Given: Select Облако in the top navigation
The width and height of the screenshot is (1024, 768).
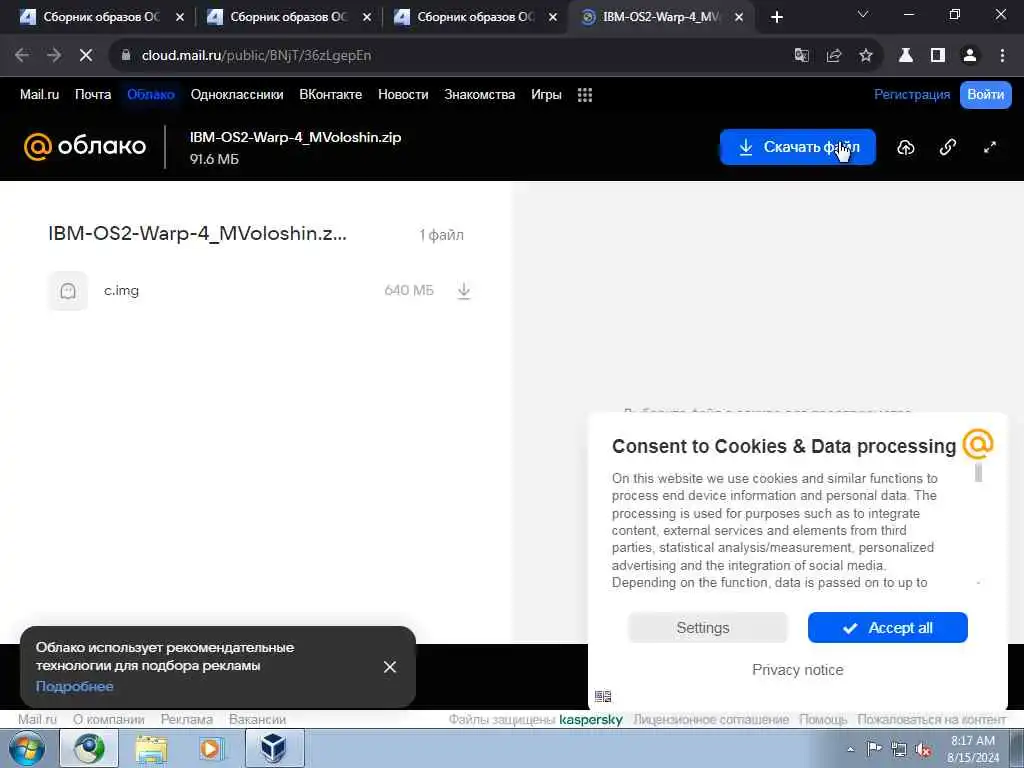Looking at the screenshot, I should coord(151,95).
